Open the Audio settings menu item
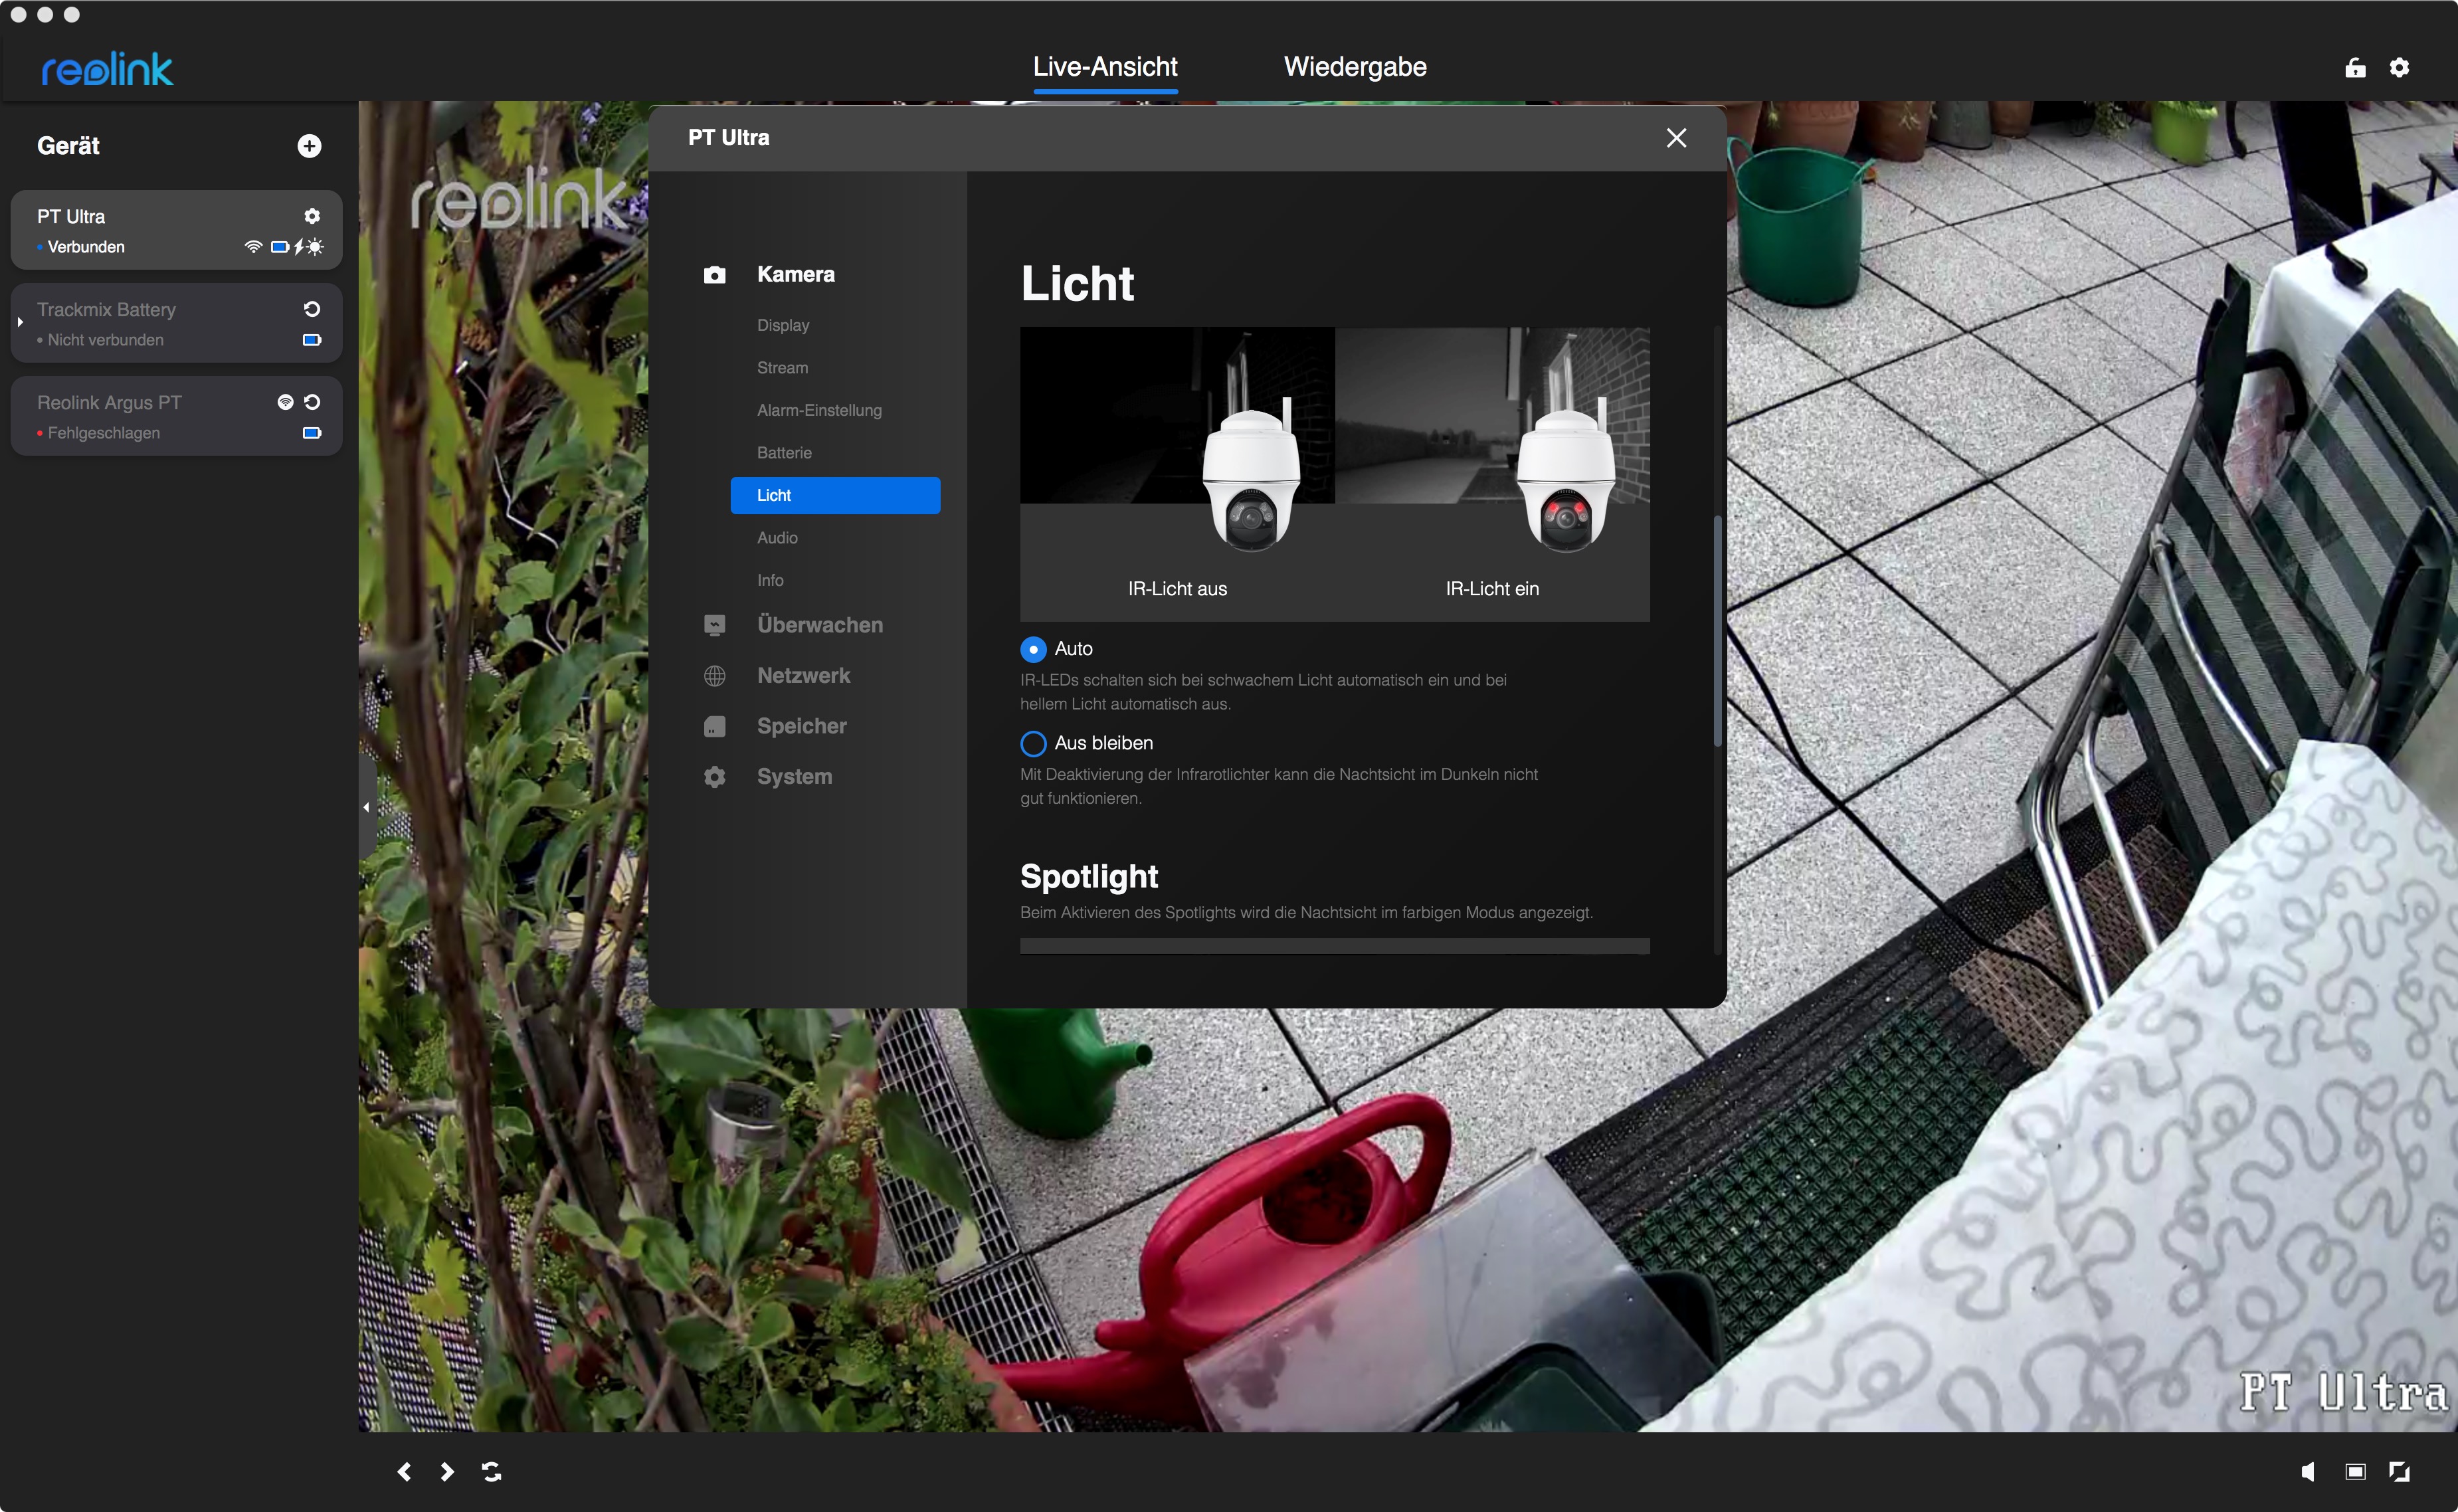The height and width of the screenshot is (1512, 2458). (x=777, y=538)
